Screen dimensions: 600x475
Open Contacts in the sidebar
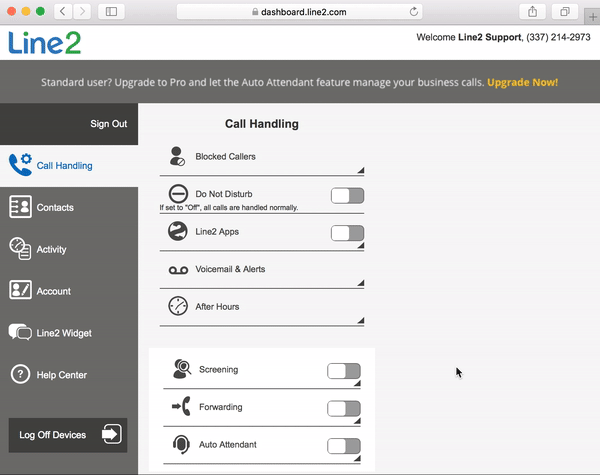(x=69, y=207)
